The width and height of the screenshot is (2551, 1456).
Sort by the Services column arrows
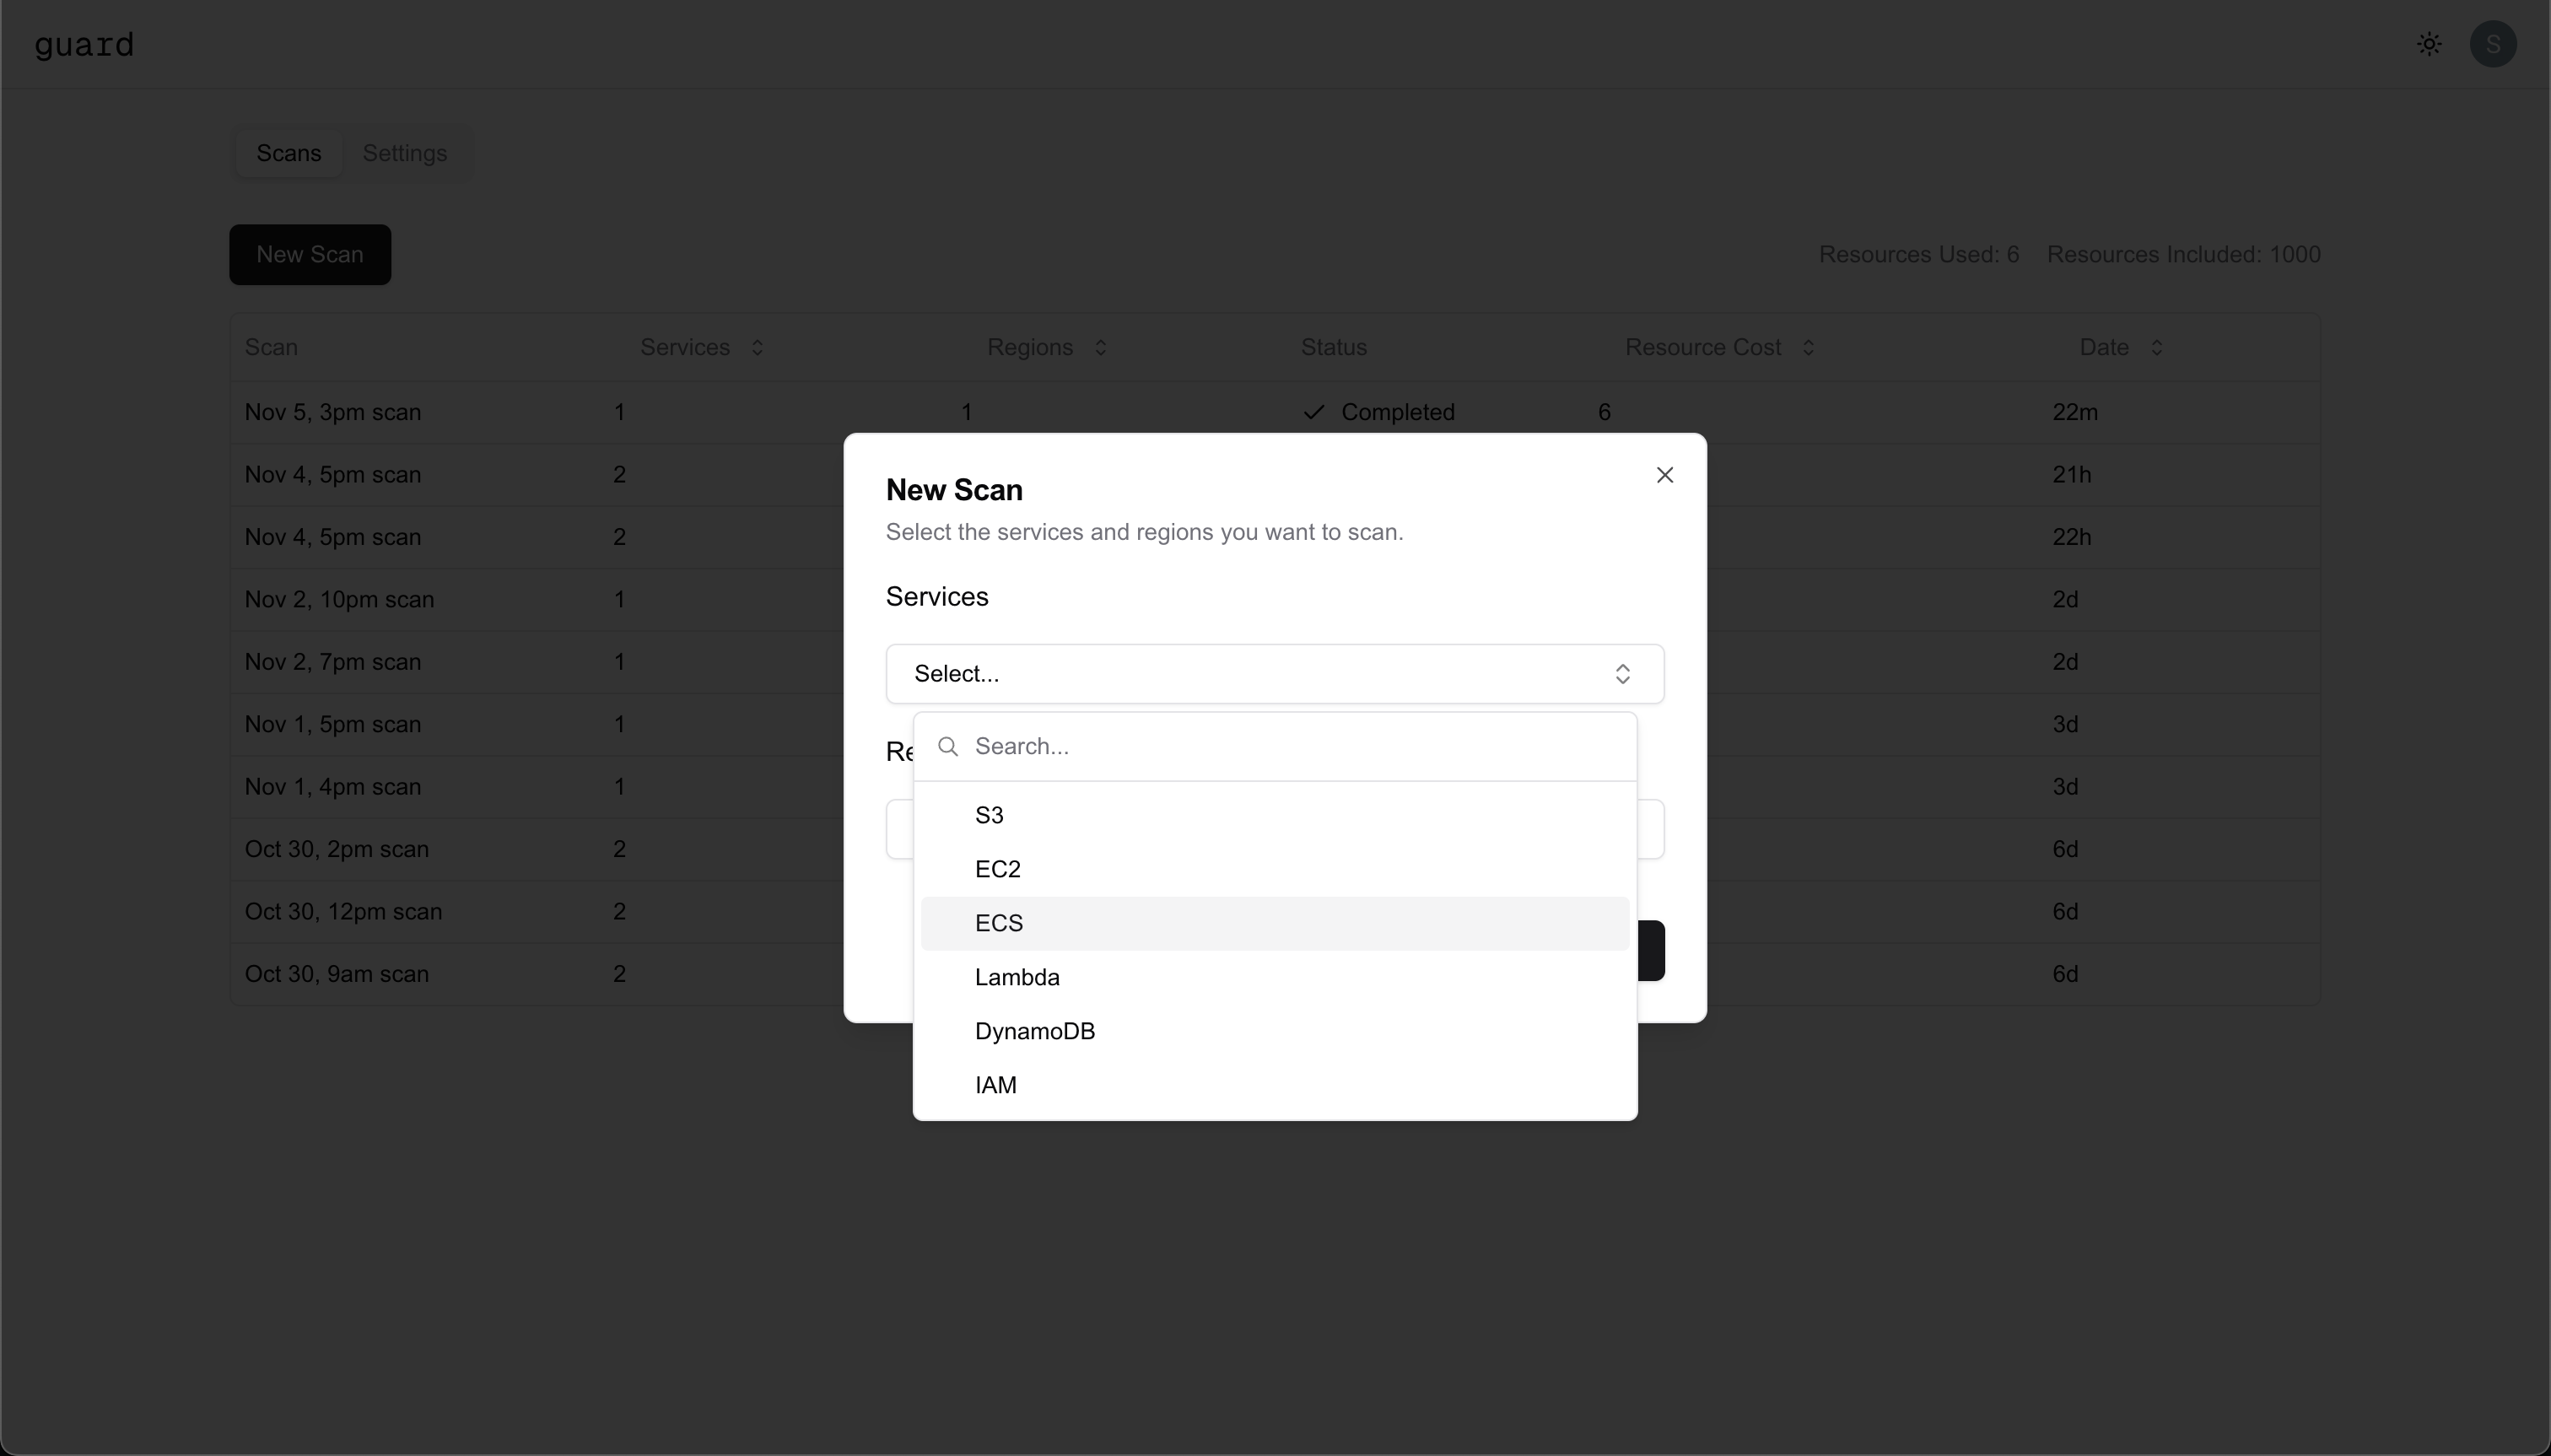pos(757,347)
